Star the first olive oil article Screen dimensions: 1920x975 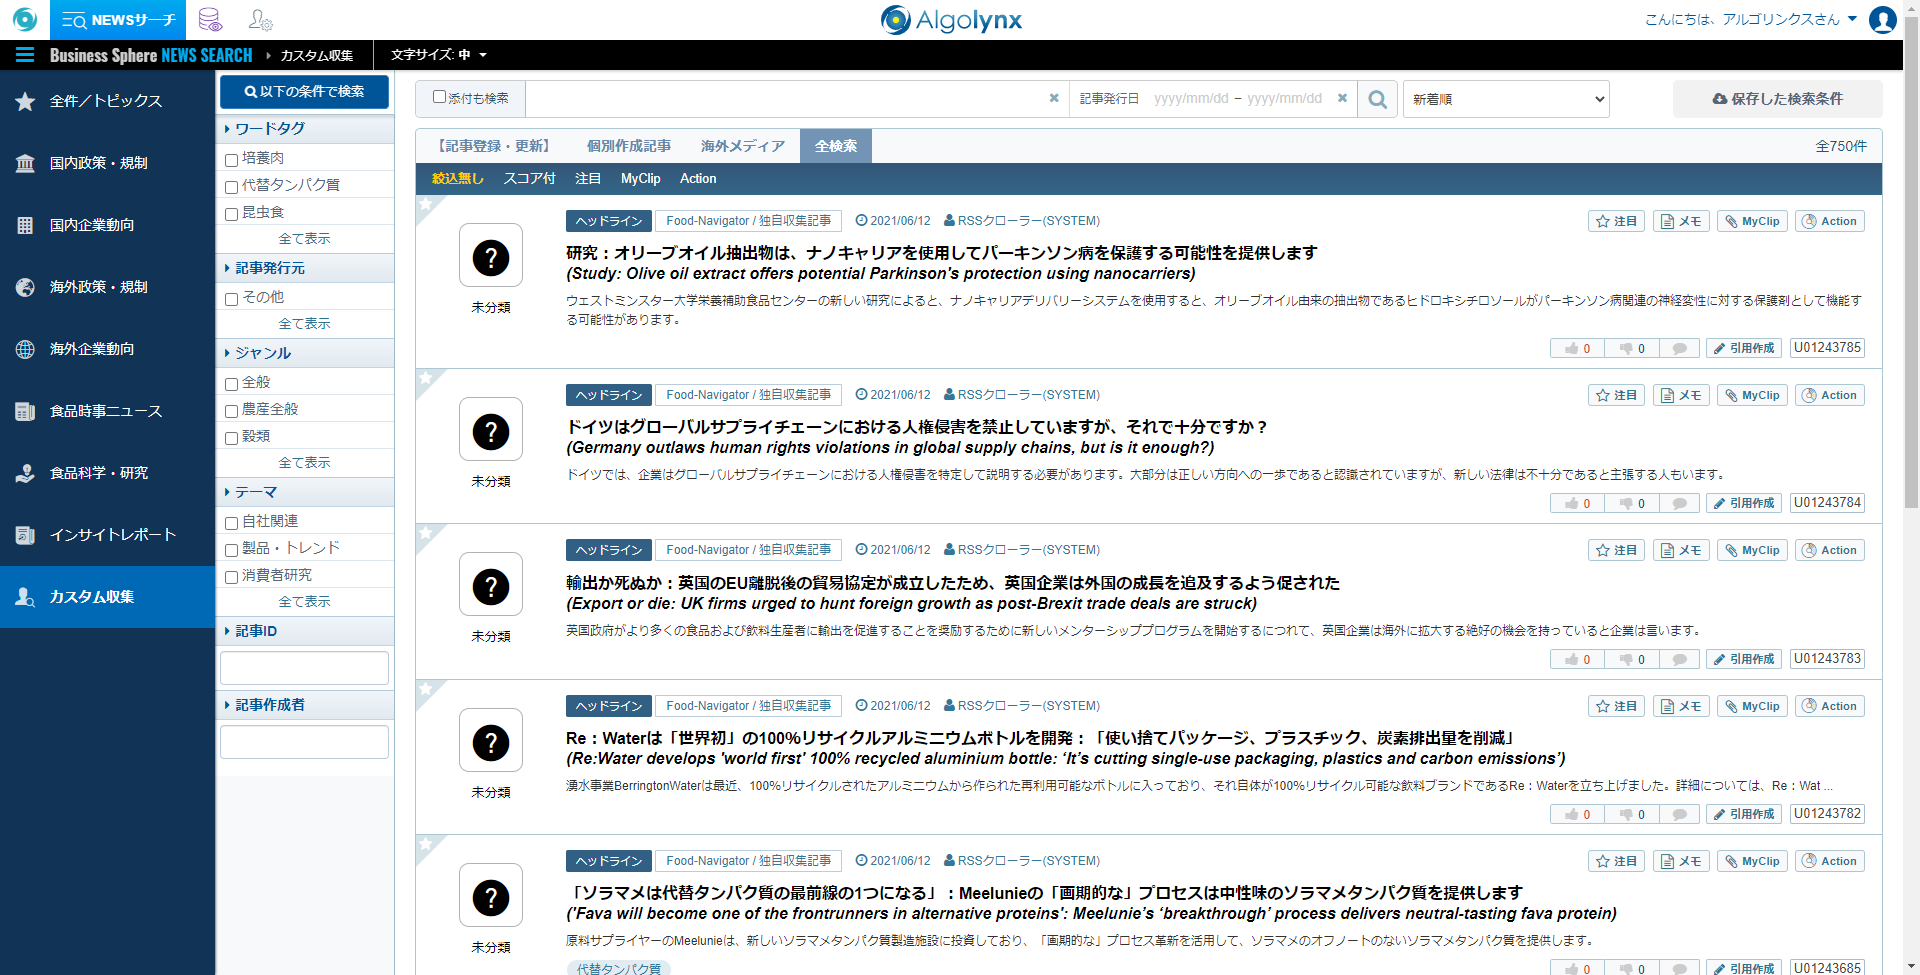(x=1615, y=221)
